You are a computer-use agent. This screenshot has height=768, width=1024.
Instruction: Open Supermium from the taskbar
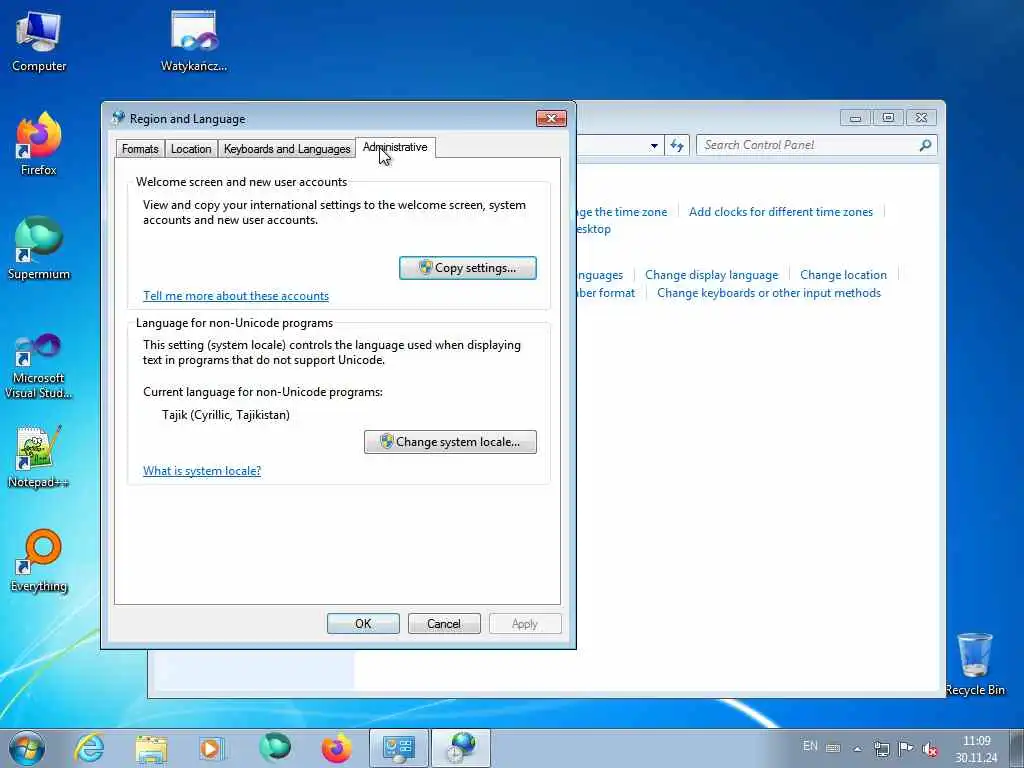275,748
